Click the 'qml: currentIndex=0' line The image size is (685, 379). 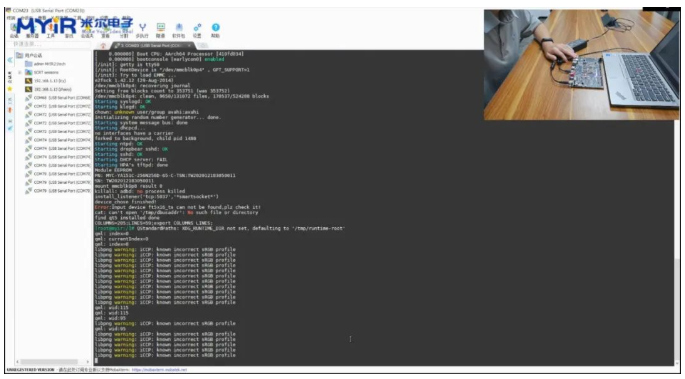coord(121,239)
